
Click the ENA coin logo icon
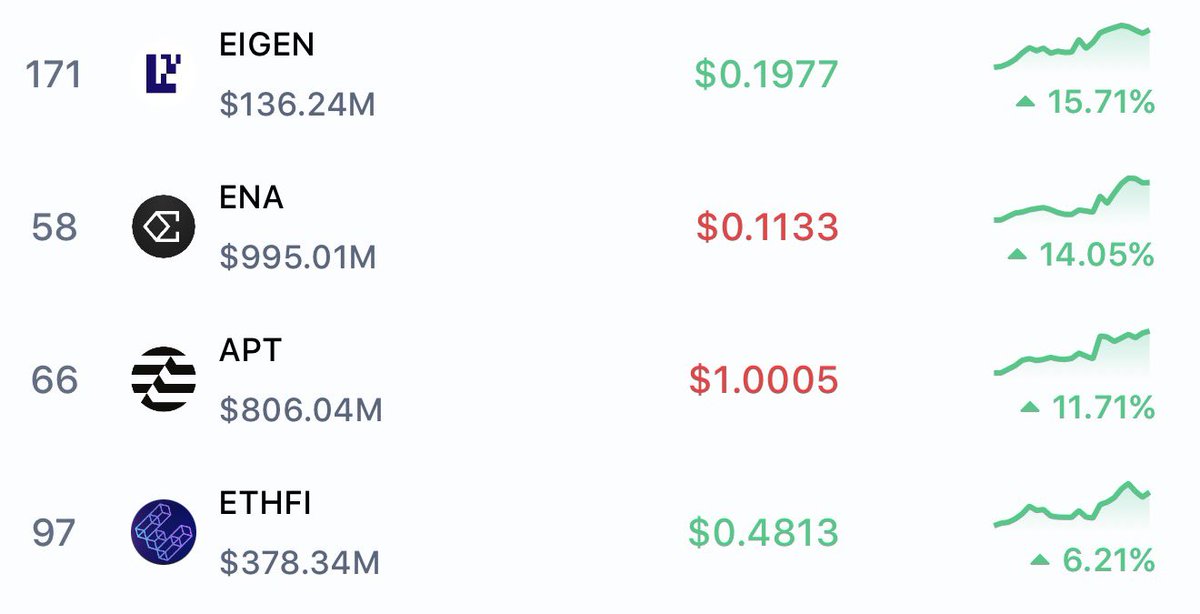tap(163, 227)
